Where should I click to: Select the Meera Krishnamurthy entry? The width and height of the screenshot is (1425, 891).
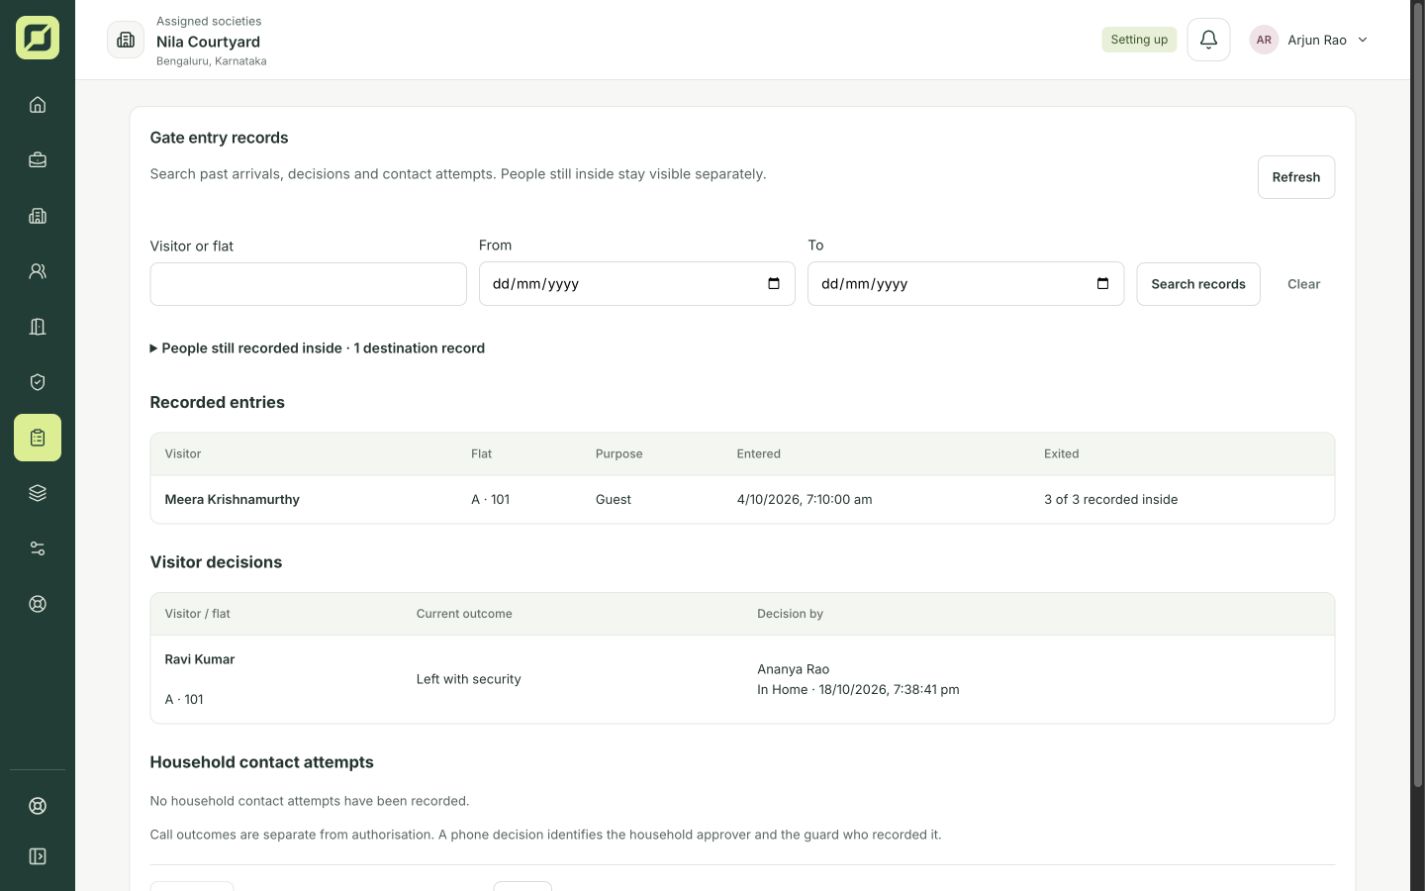tap(742, 499)
